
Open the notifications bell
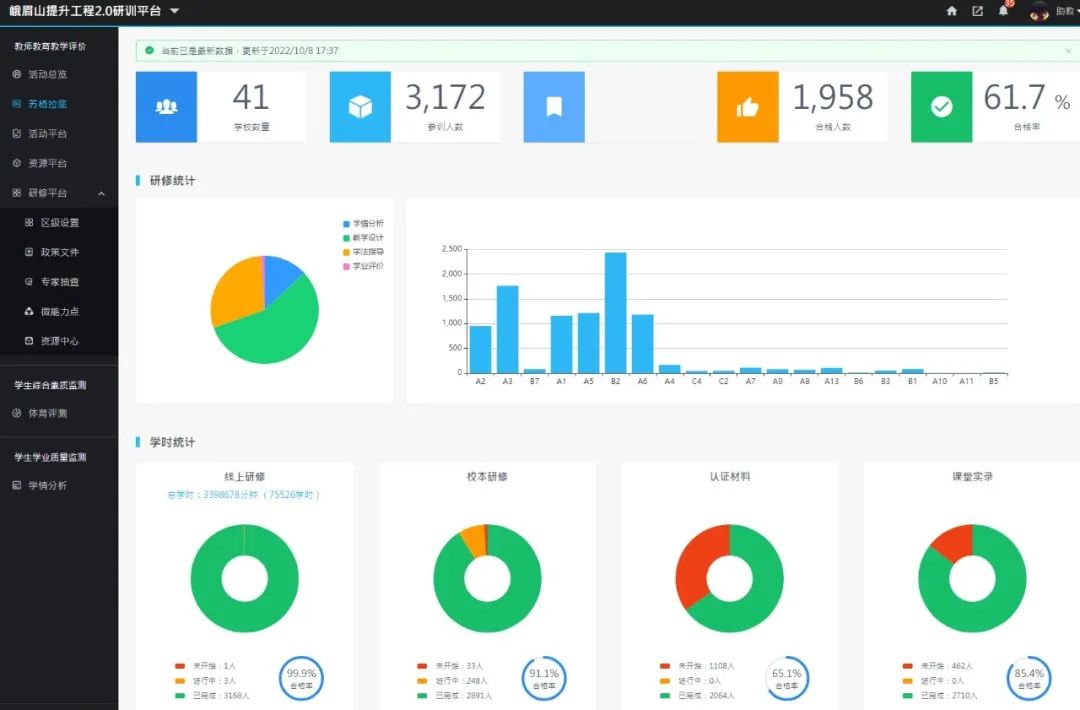[x=1004, y=11]
